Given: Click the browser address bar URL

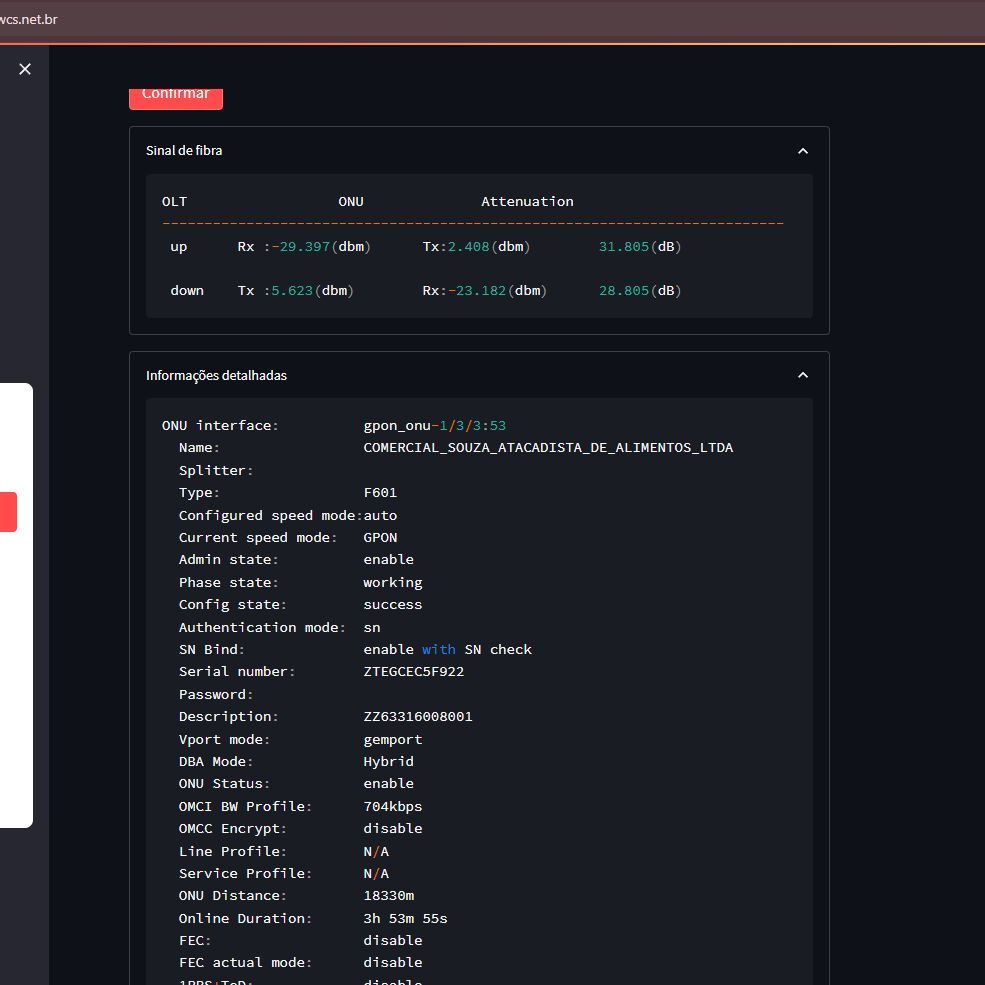Looking at the screenshot, I should (x=29, y=19).
